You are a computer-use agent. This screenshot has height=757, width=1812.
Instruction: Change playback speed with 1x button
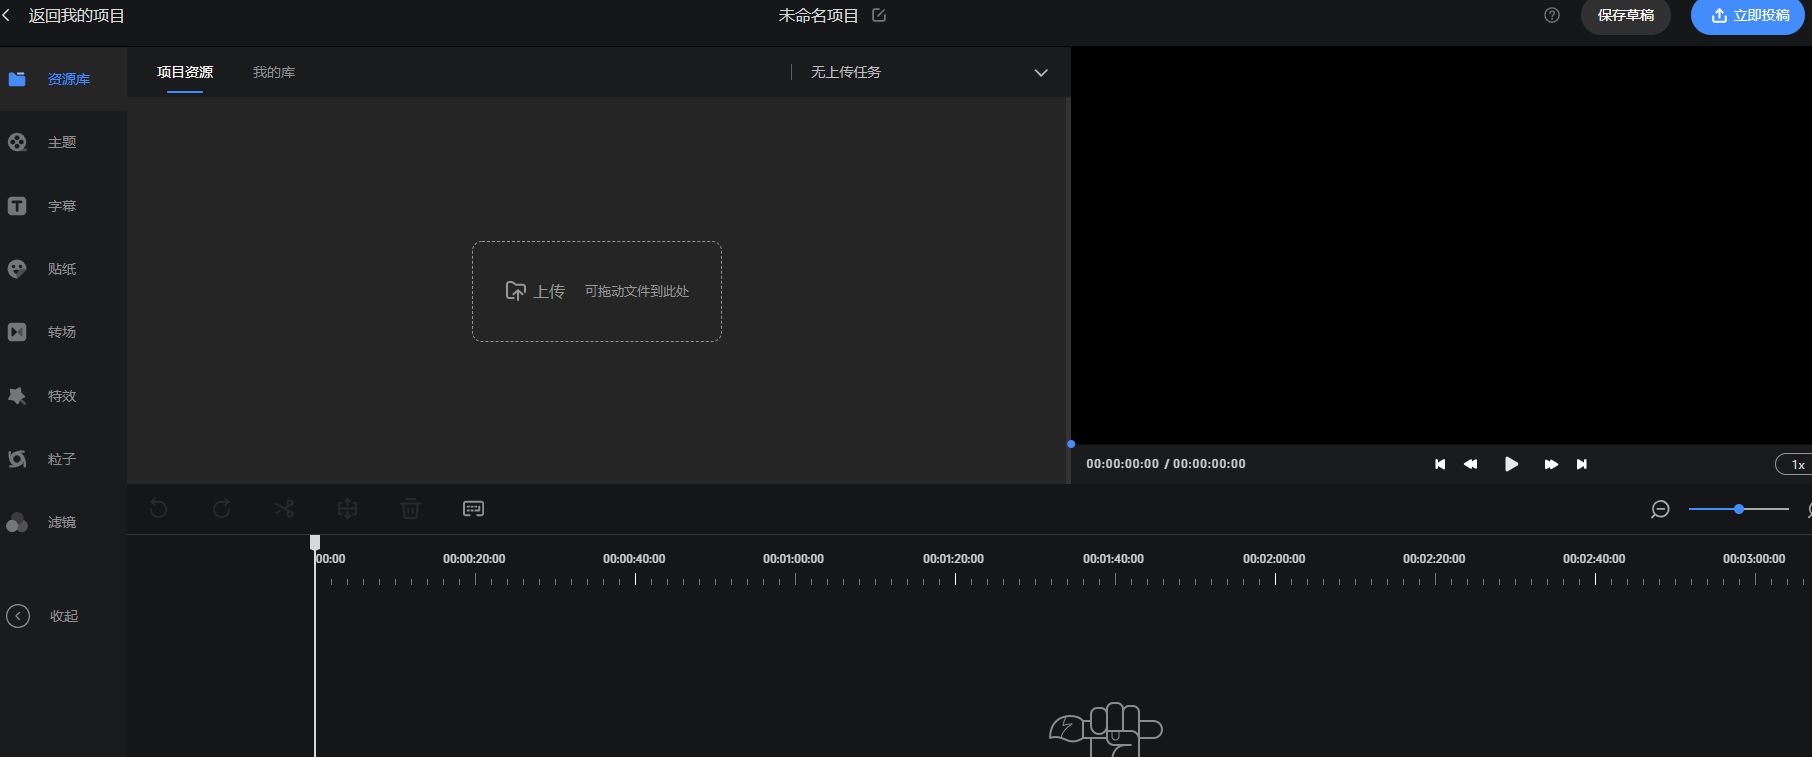[x=1795, y=464]
